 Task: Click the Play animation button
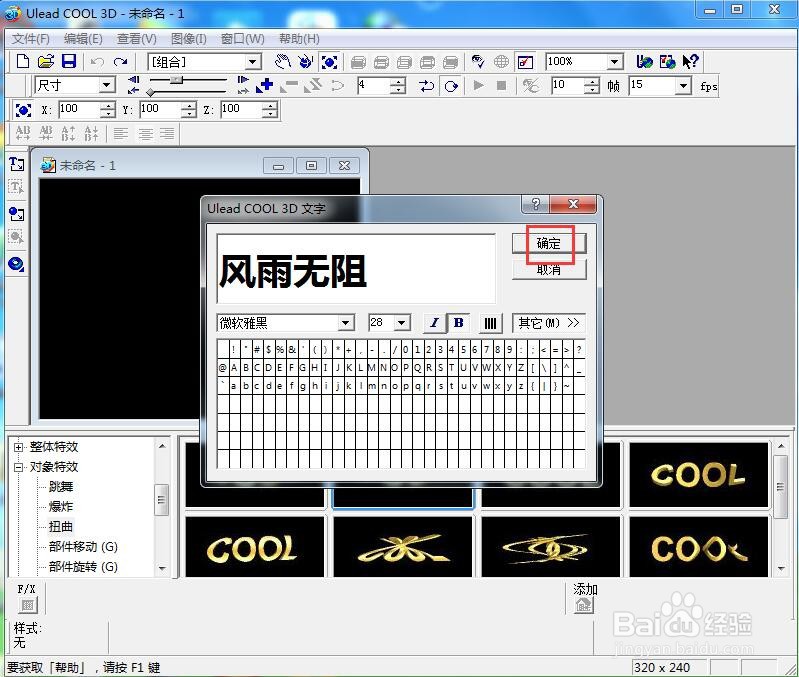tap(478, 86)
